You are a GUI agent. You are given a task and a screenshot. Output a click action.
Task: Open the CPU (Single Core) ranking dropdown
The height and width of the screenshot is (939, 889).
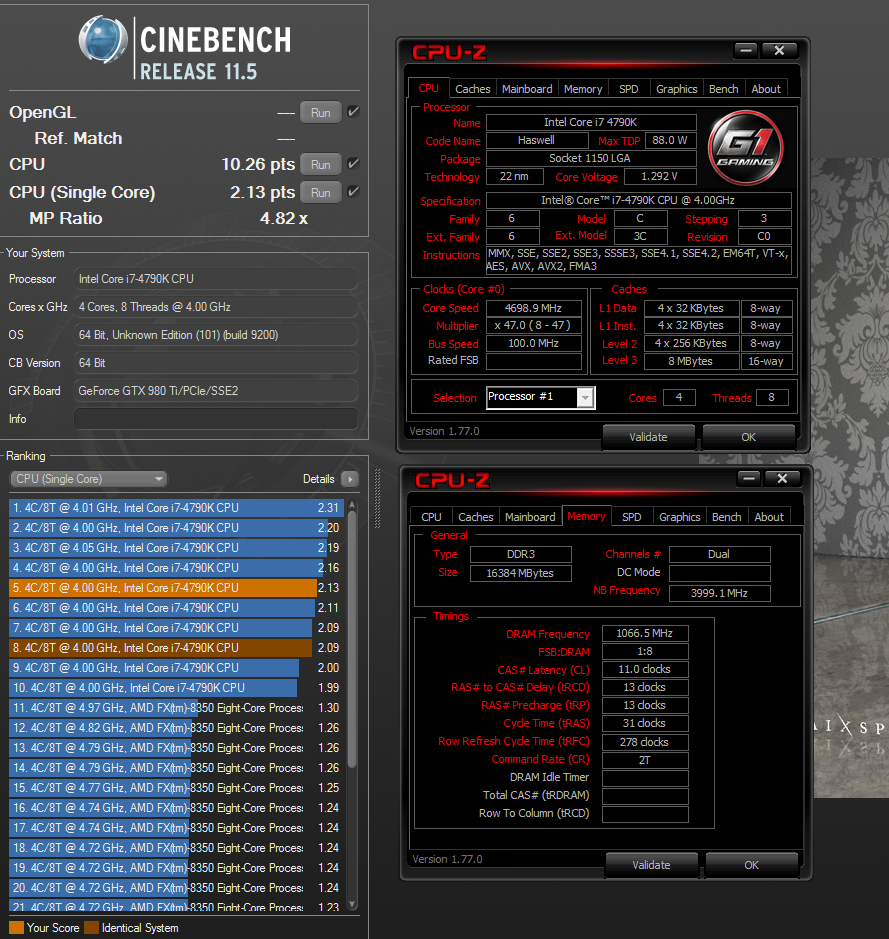tap(89, 479)
